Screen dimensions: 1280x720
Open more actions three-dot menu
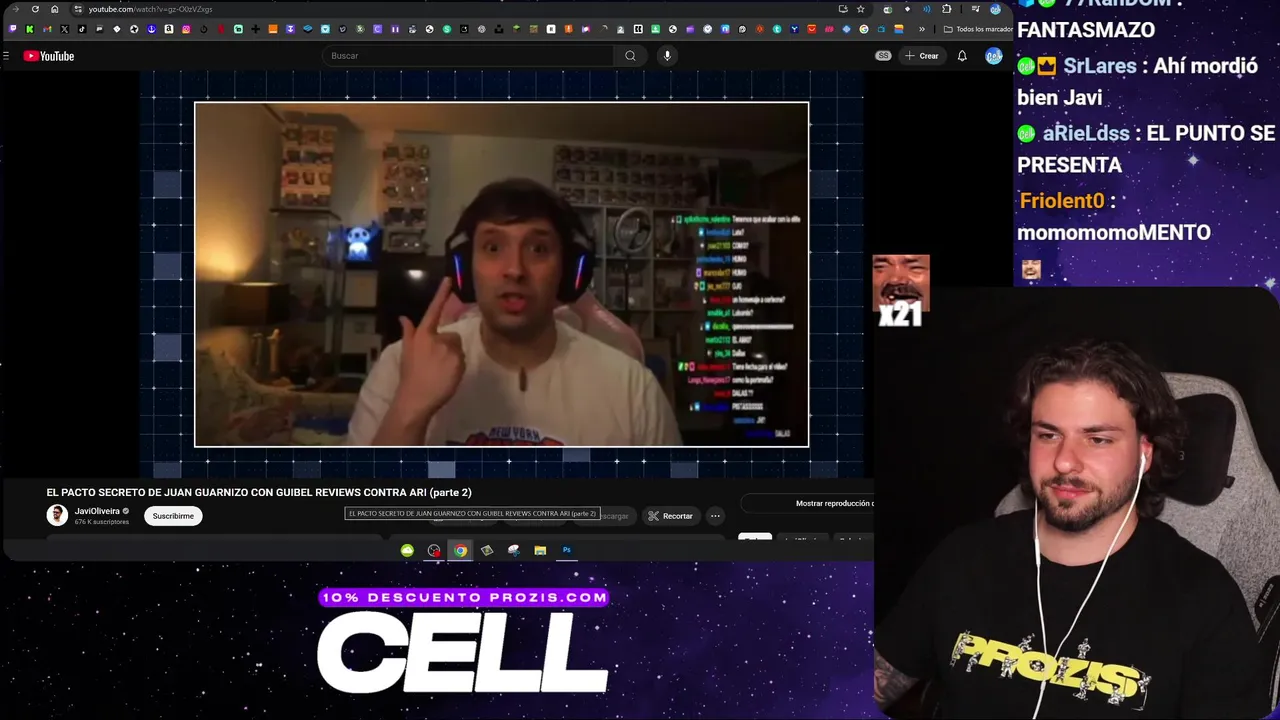(715, 516)
